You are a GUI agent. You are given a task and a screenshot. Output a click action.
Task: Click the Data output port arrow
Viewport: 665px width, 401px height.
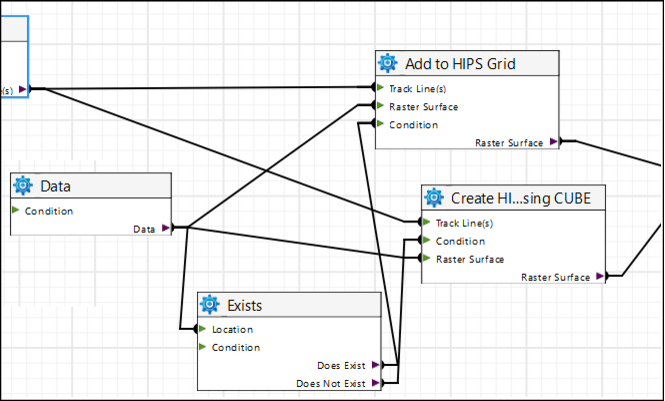[x=165, y=229]
